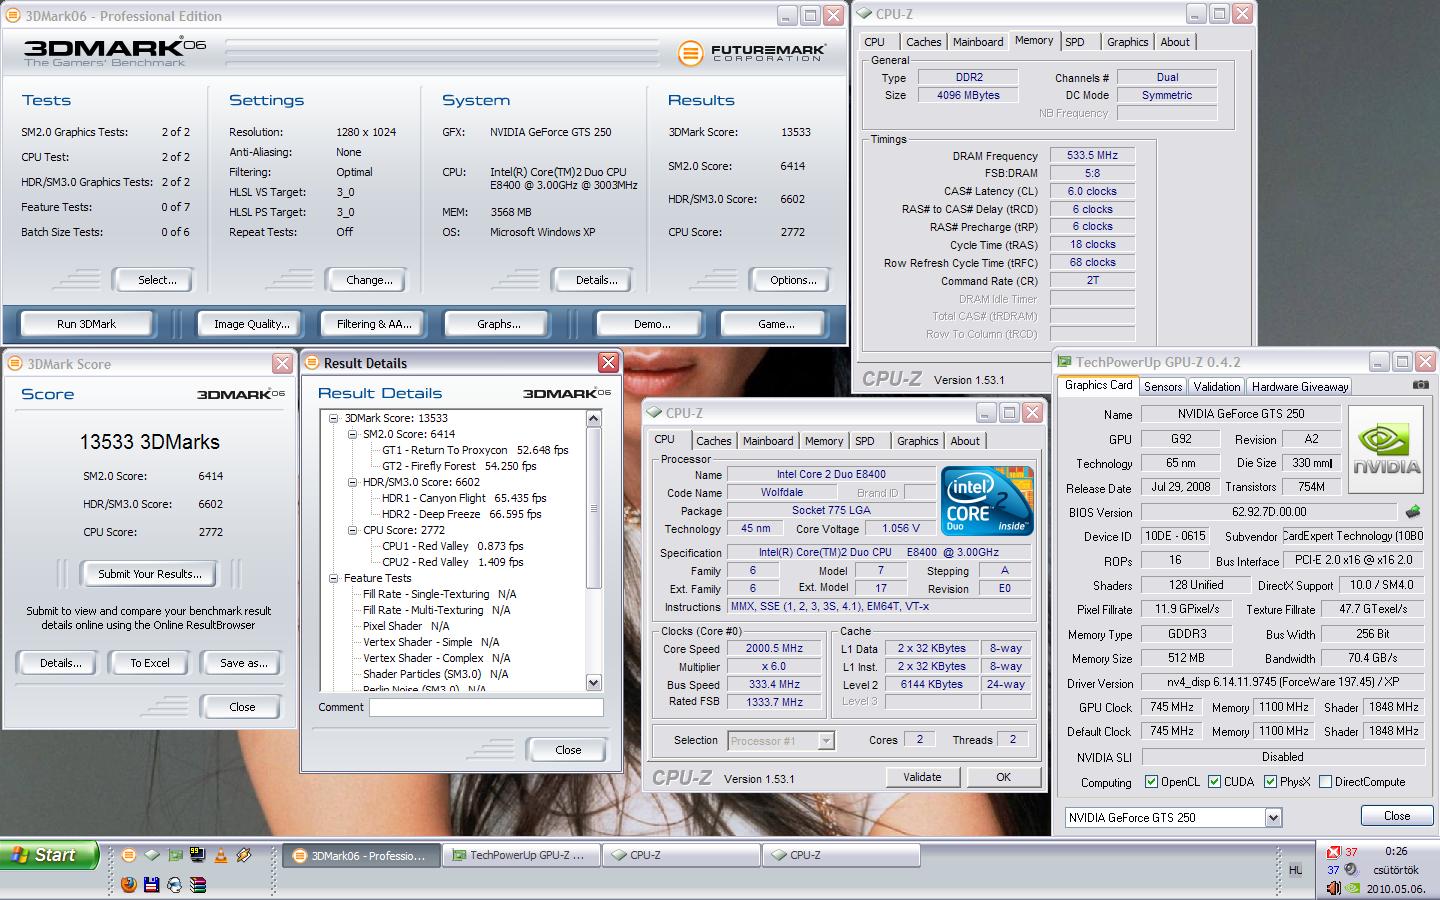Enable the DirectCompute checkbox

click(1325, 782)
